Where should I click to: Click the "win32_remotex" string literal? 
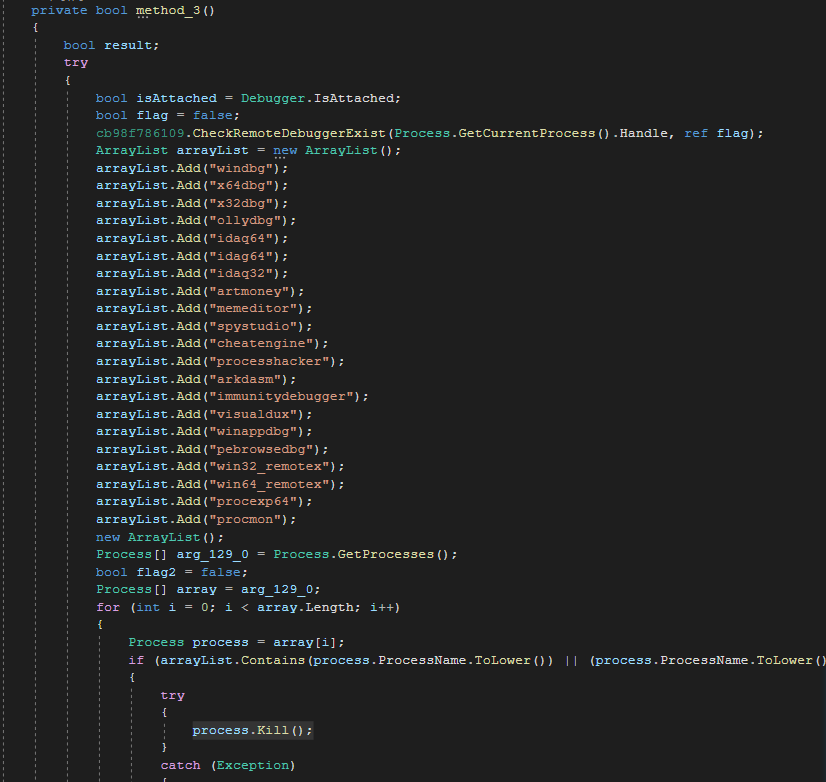click(x=269, y=466)
